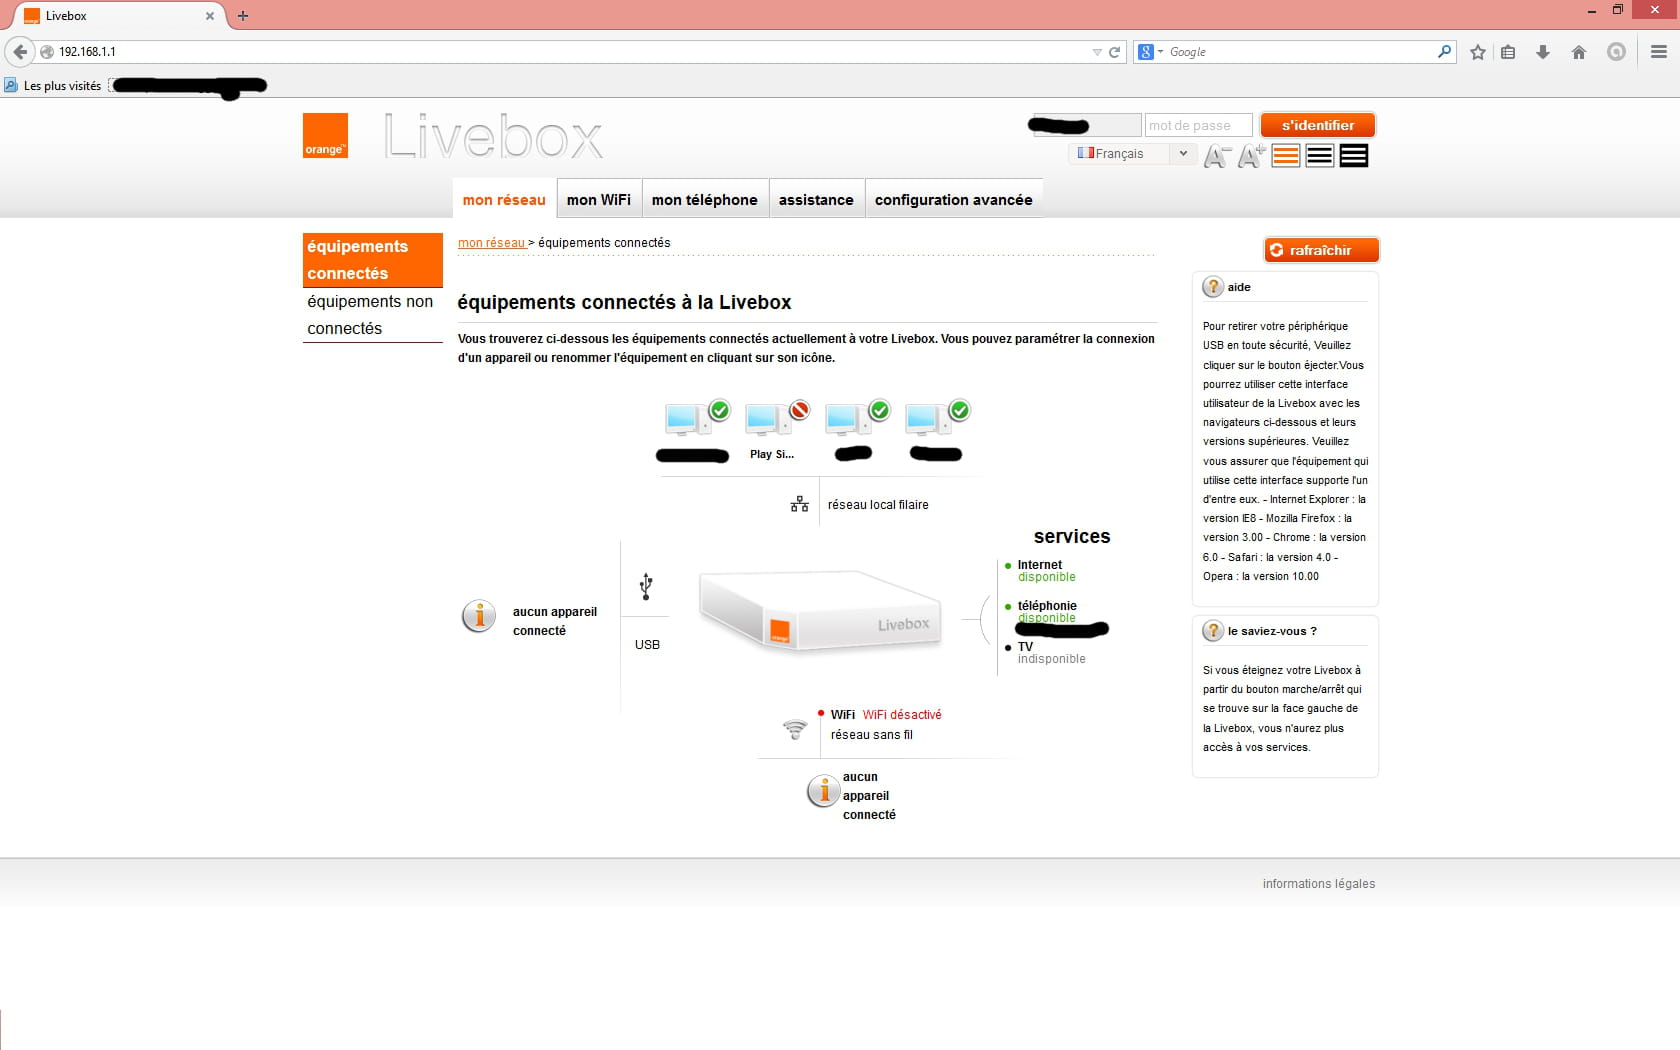Open the Les plus visités bookmark folder

[53, 86]
